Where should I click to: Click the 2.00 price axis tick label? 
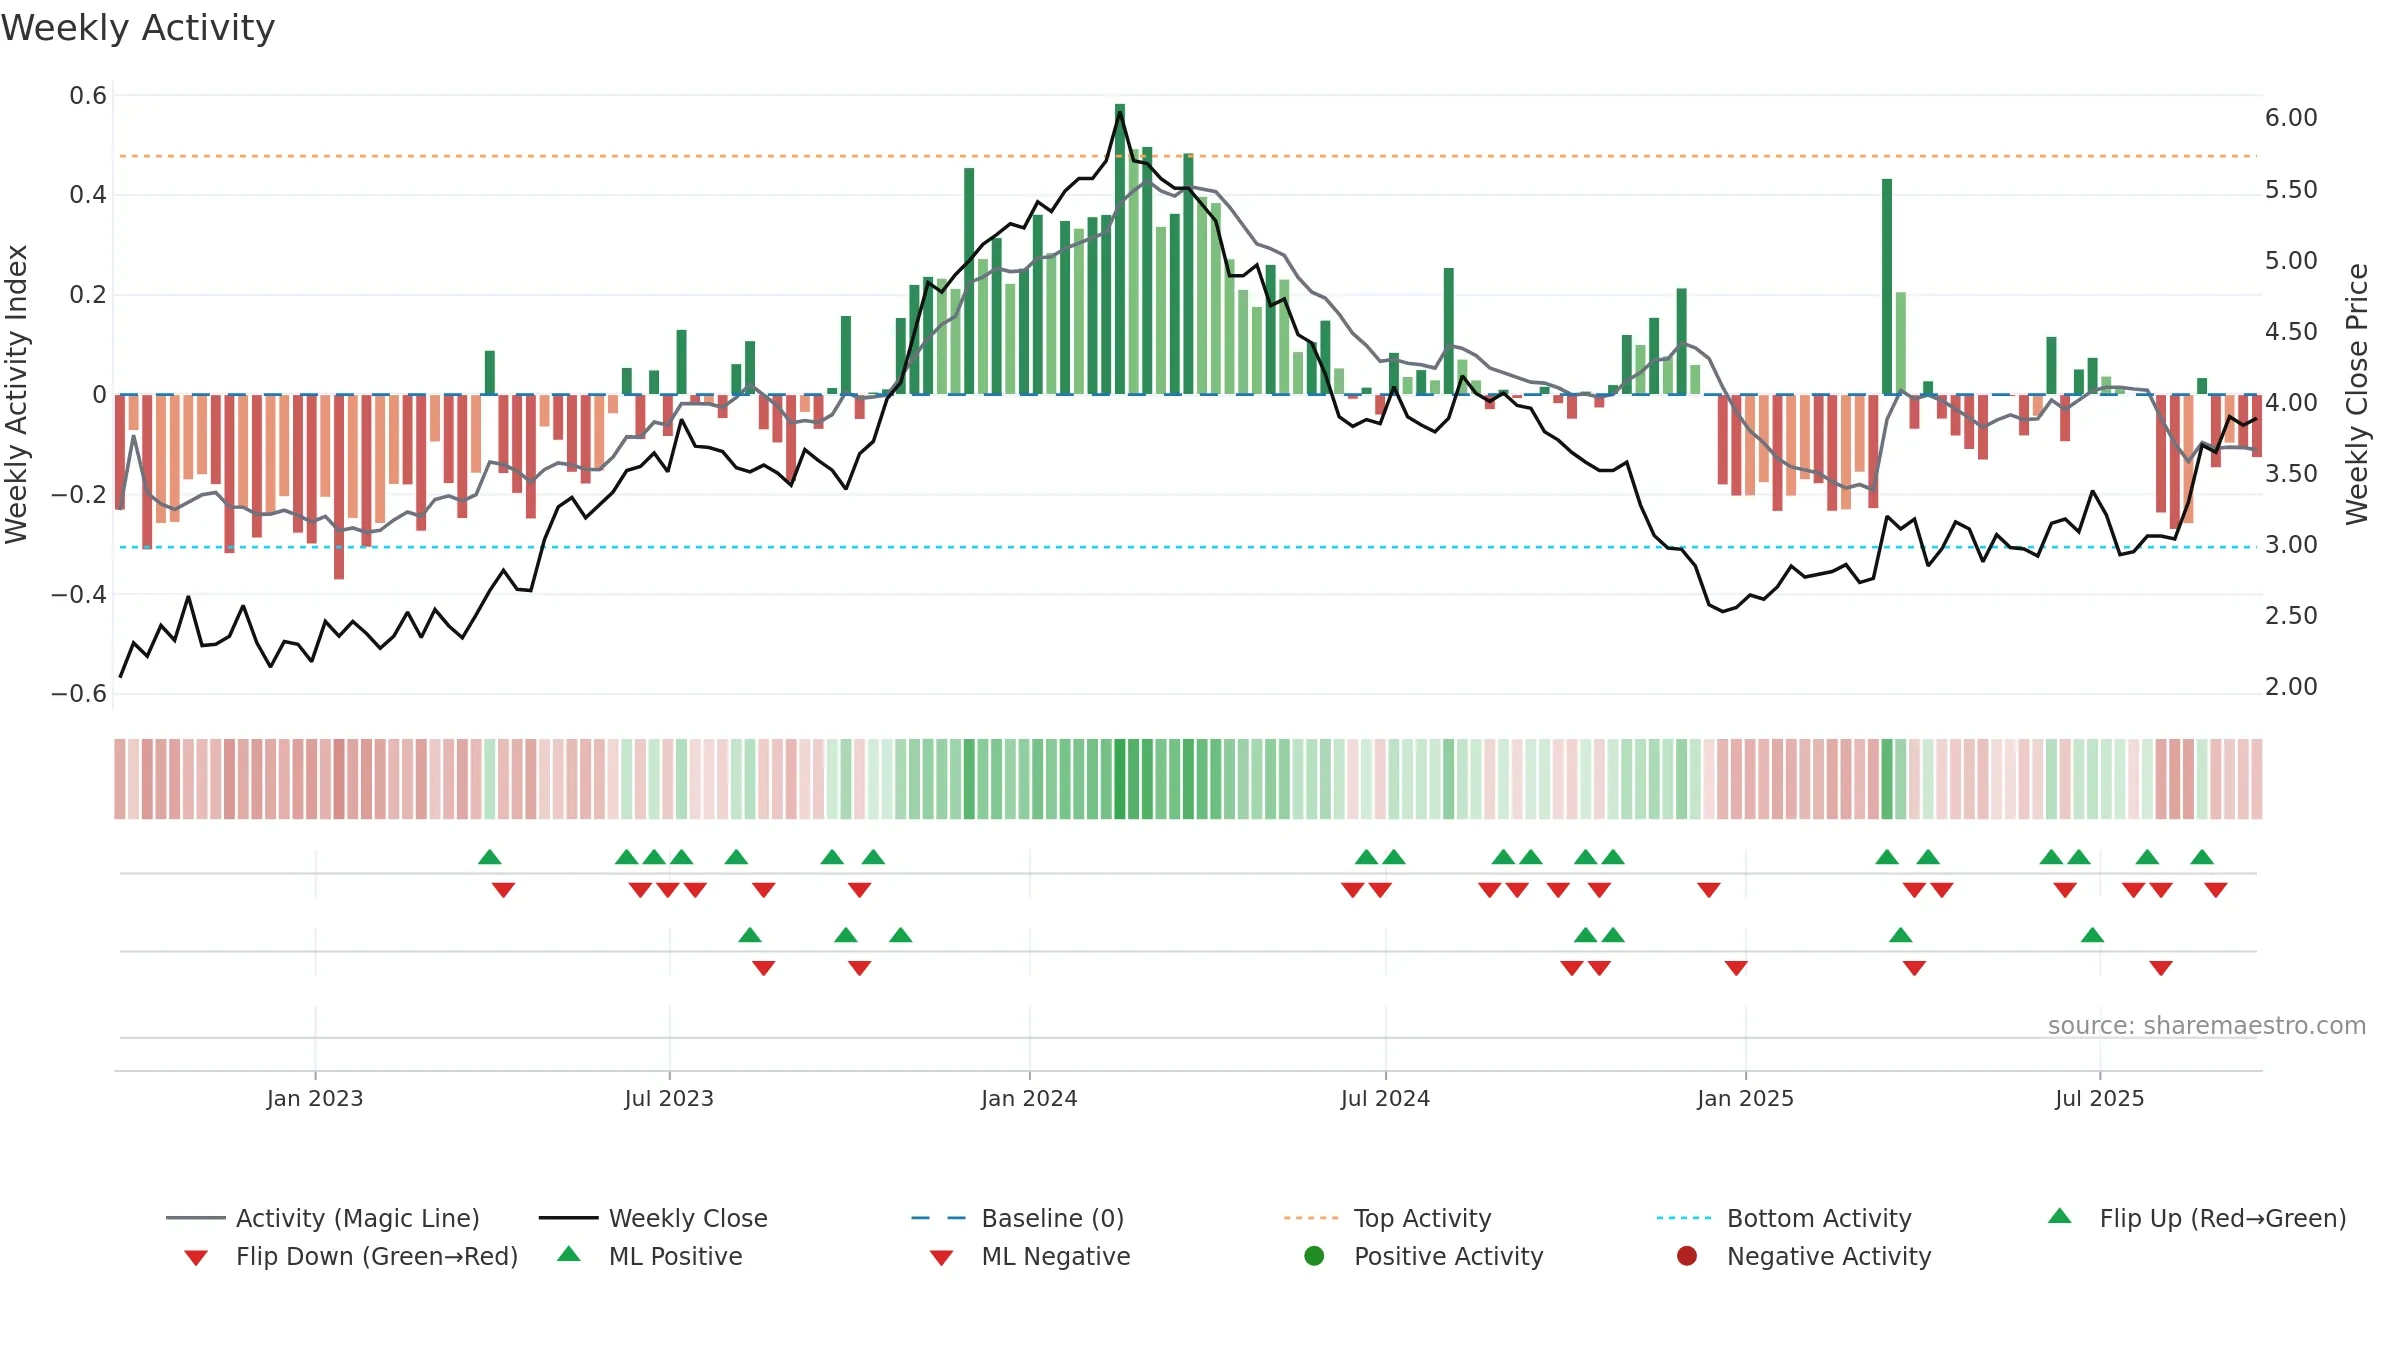(2291, 687)
